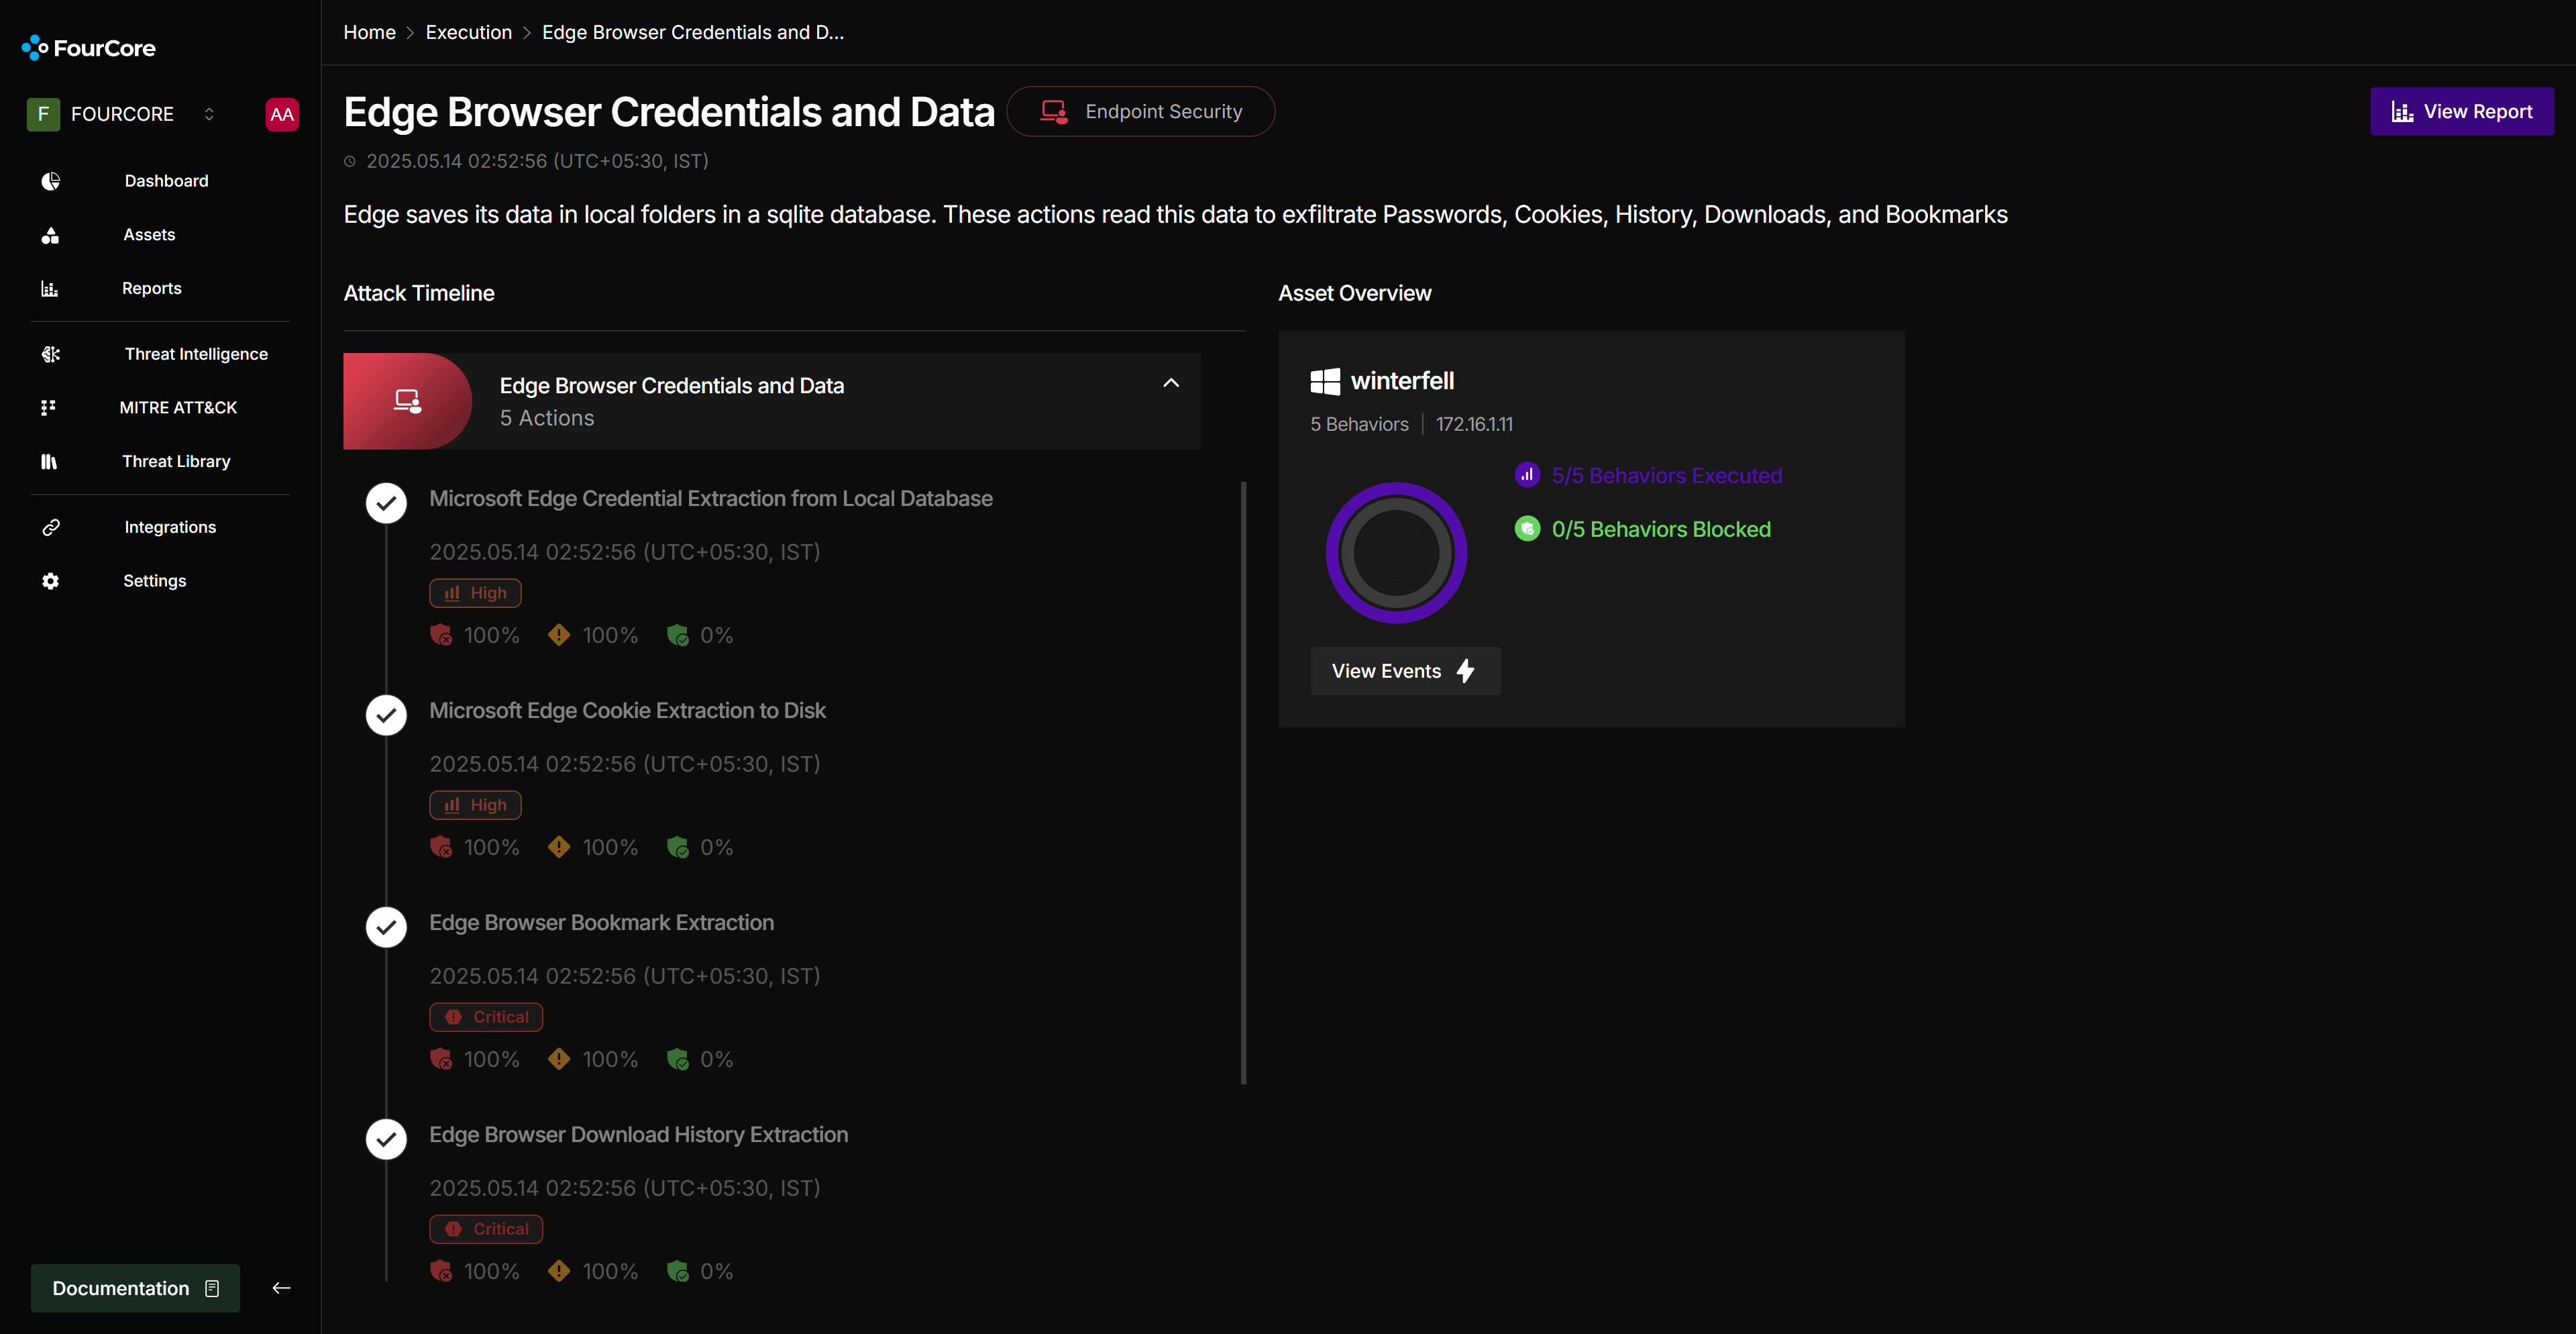
Task: Collapse the sidebar with the left arrow
Action: click(281, 1288)
